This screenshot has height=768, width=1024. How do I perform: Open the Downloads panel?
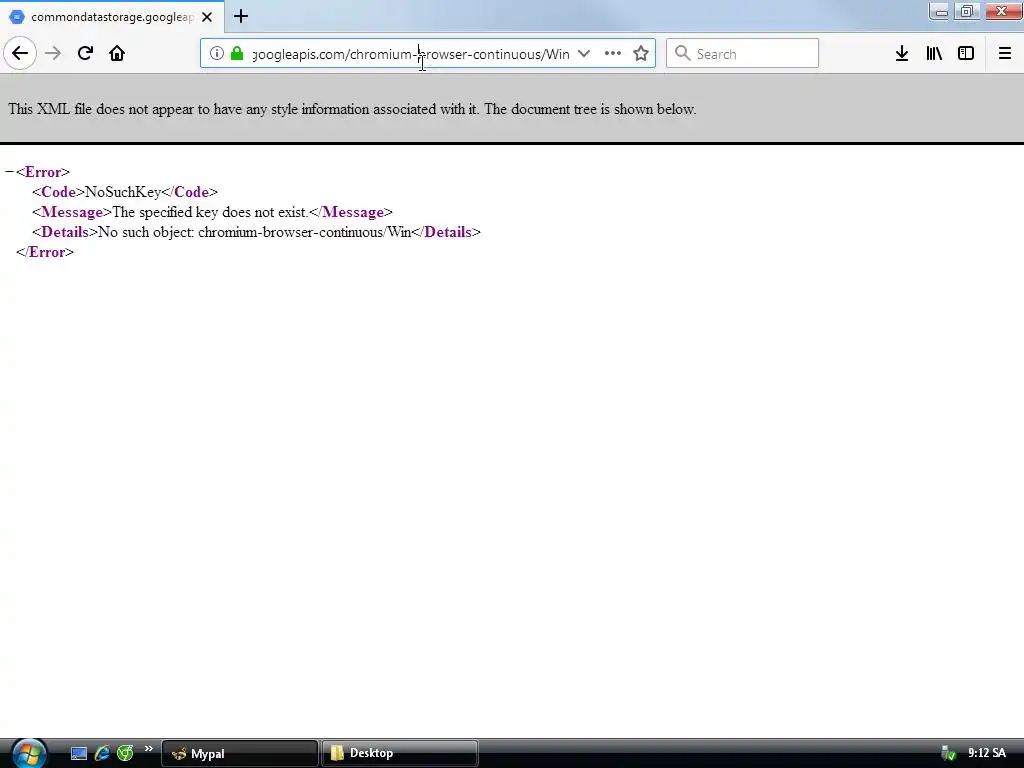(902, 53)
